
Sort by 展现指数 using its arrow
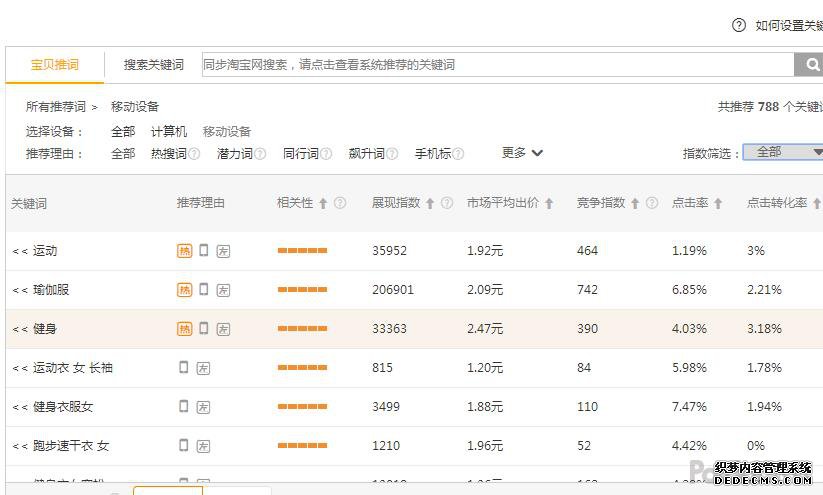[x=430, y=203]
